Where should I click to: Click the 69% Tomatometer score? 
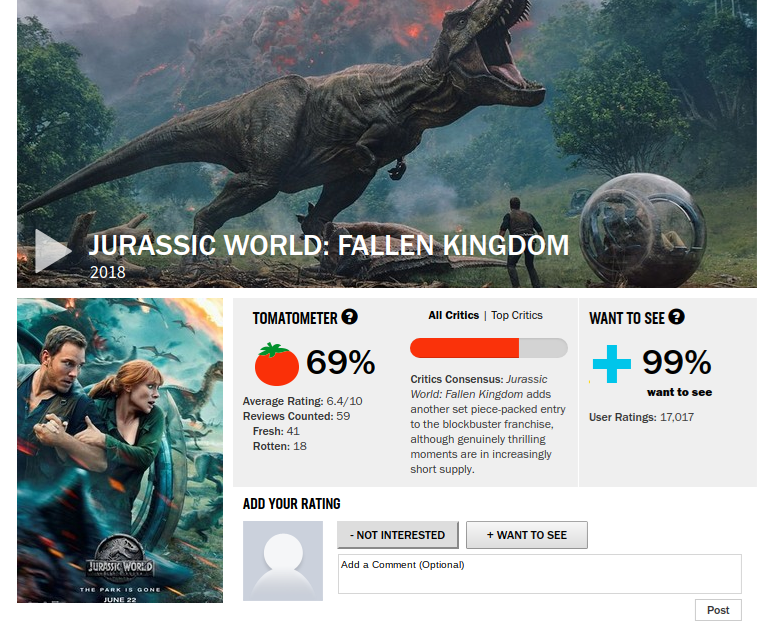pos(340,363)
